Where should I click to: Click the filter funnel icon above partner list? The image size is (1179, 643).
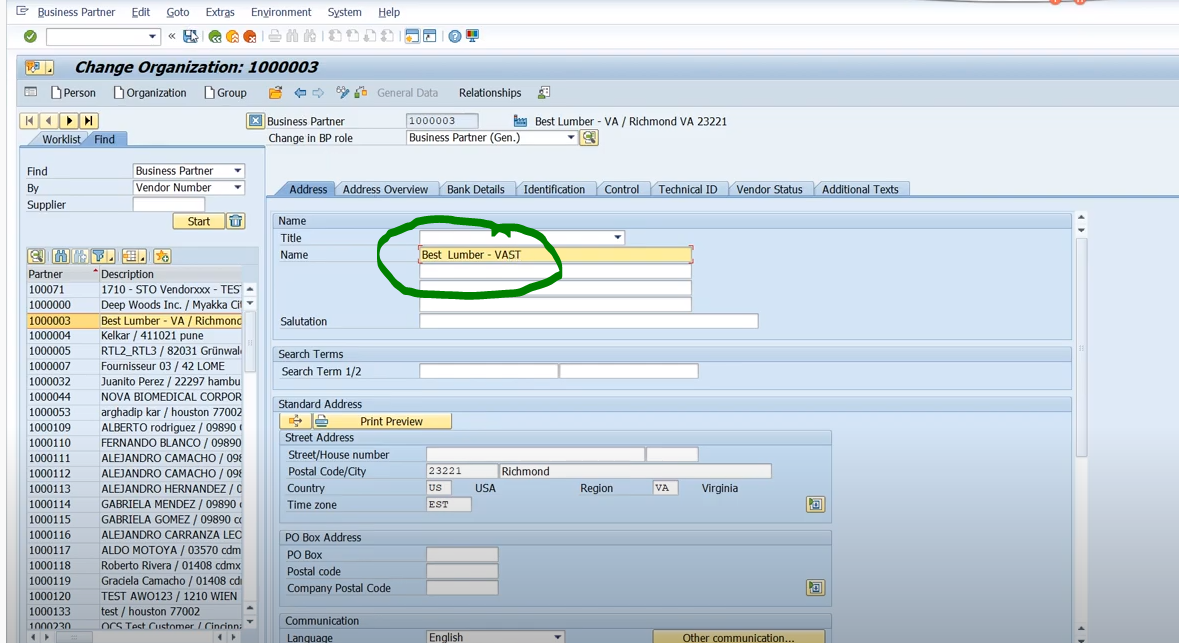[101, 257]
